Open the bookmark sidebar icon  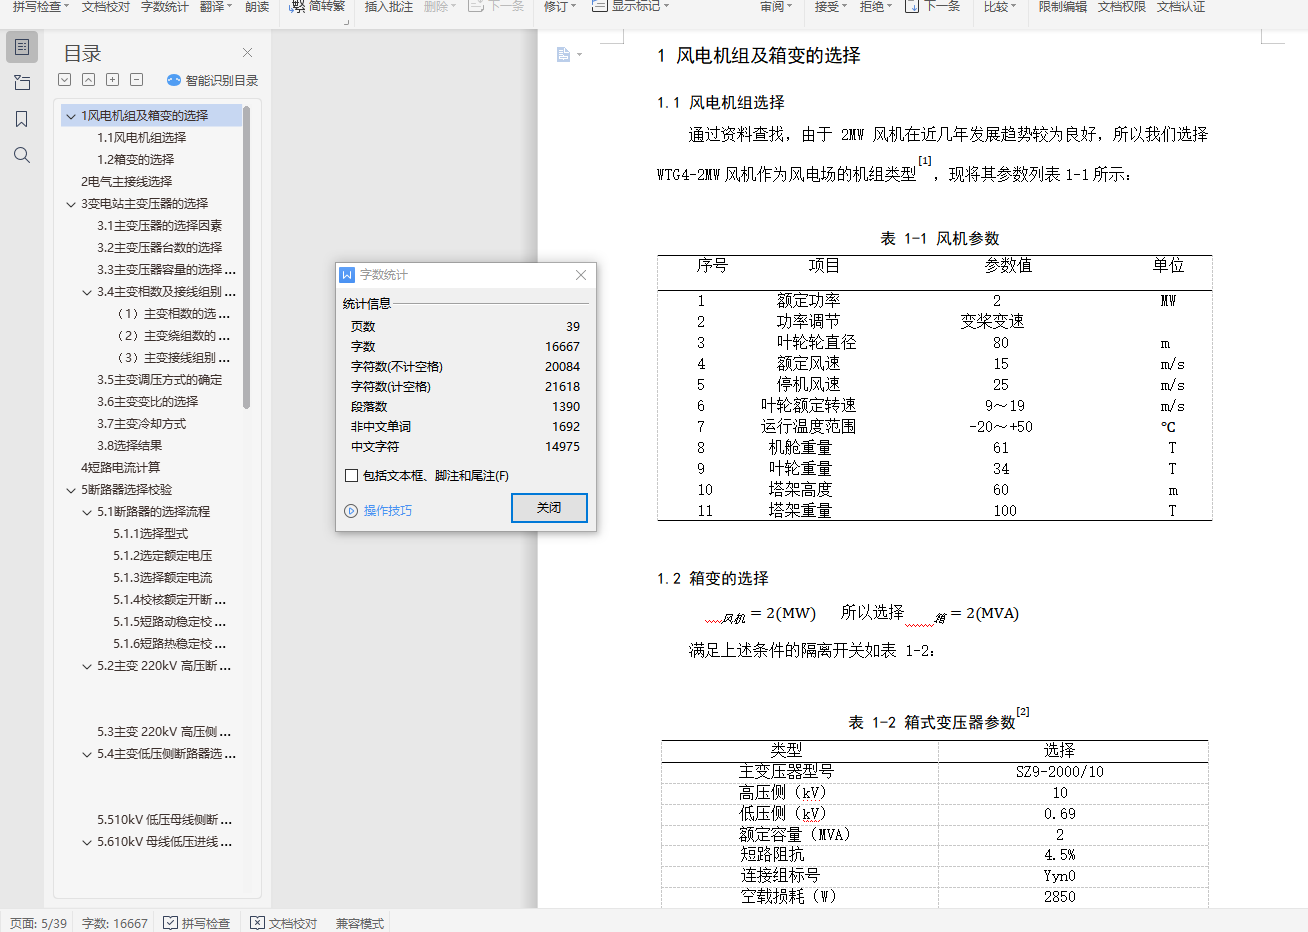(x=22, y=119)
